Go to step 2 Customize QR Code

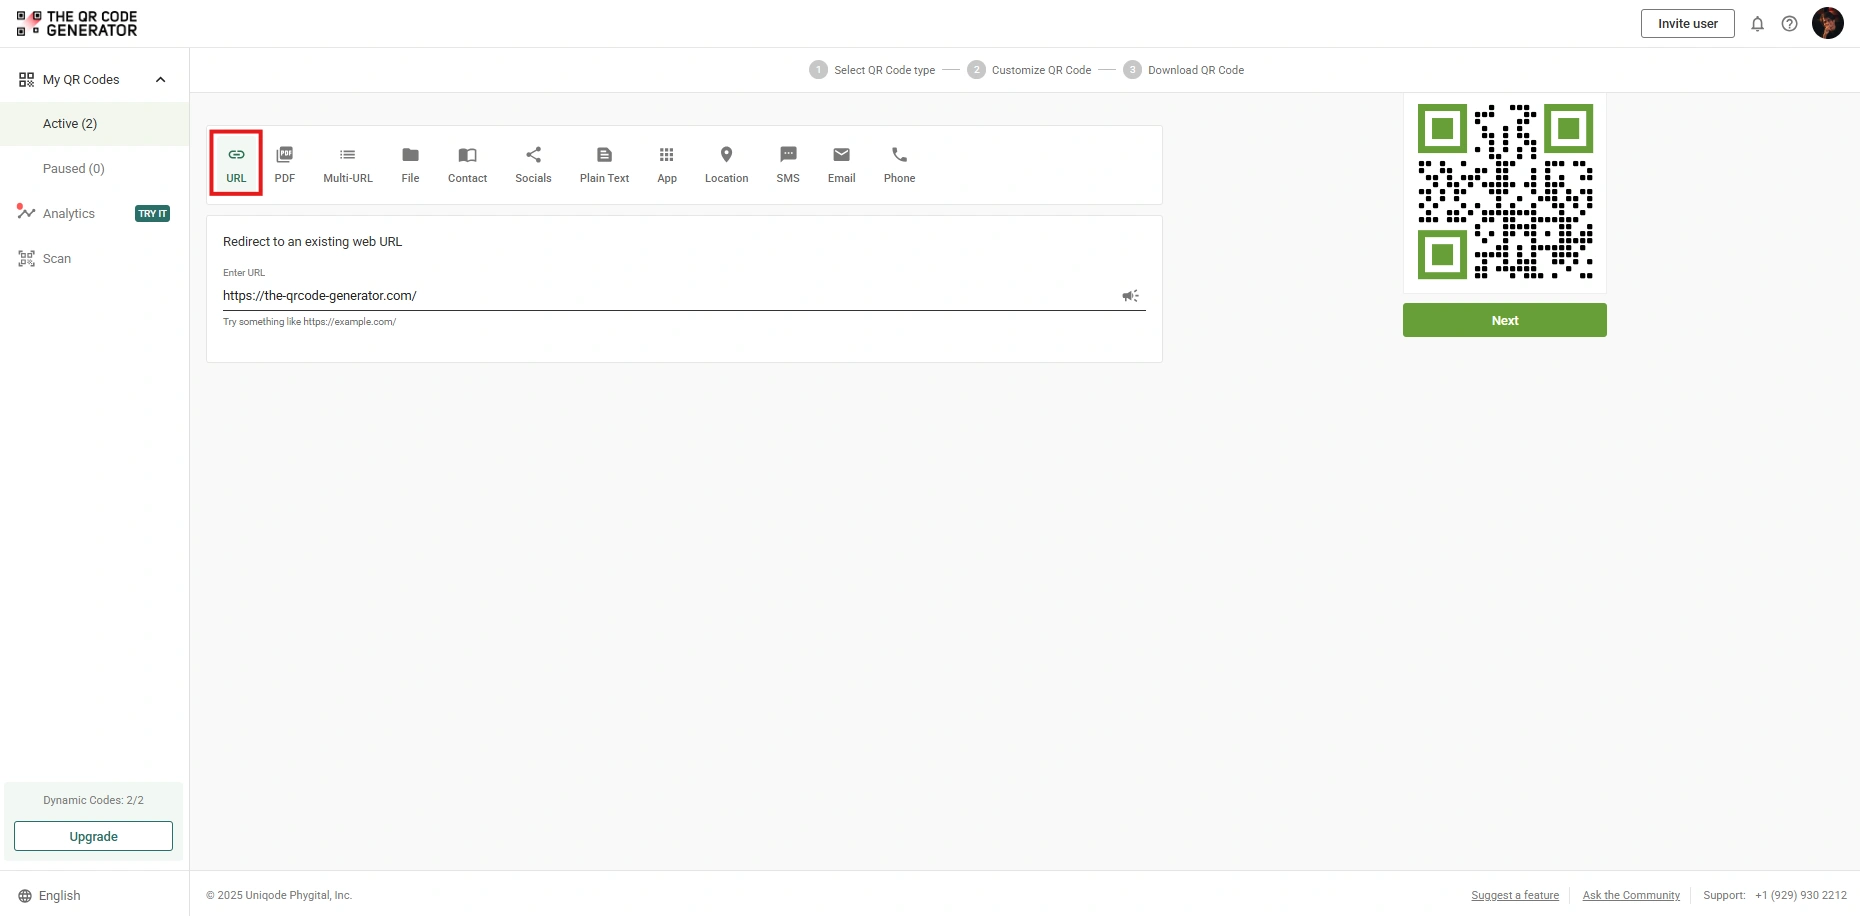coord(1029,70)
